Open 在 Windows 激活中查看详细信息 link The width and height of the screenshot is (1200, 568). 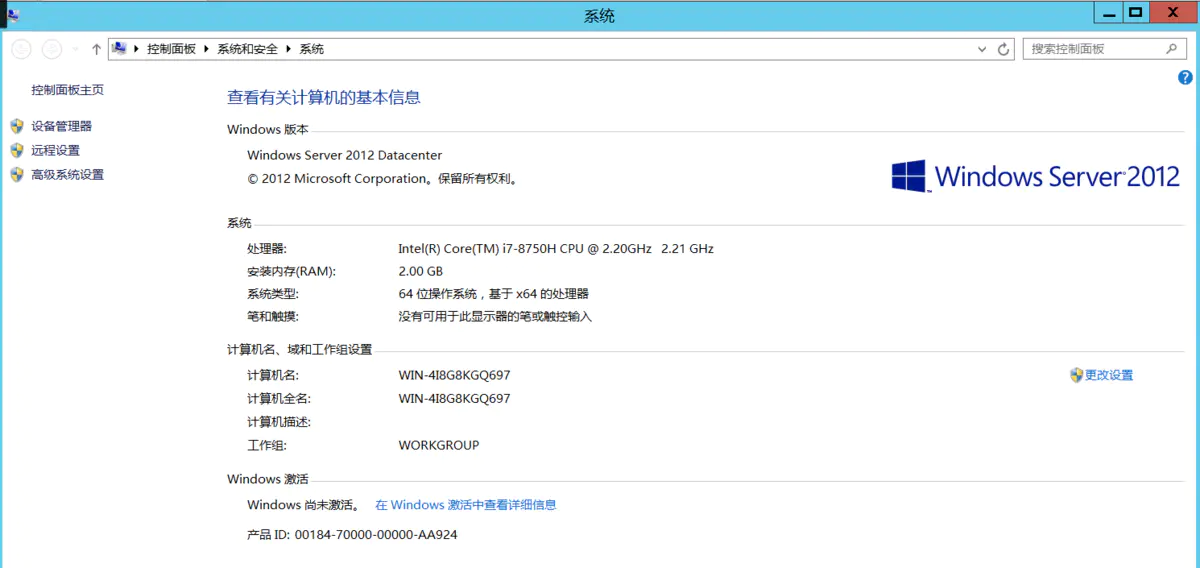pyautogui.click(x=465, y=505)
